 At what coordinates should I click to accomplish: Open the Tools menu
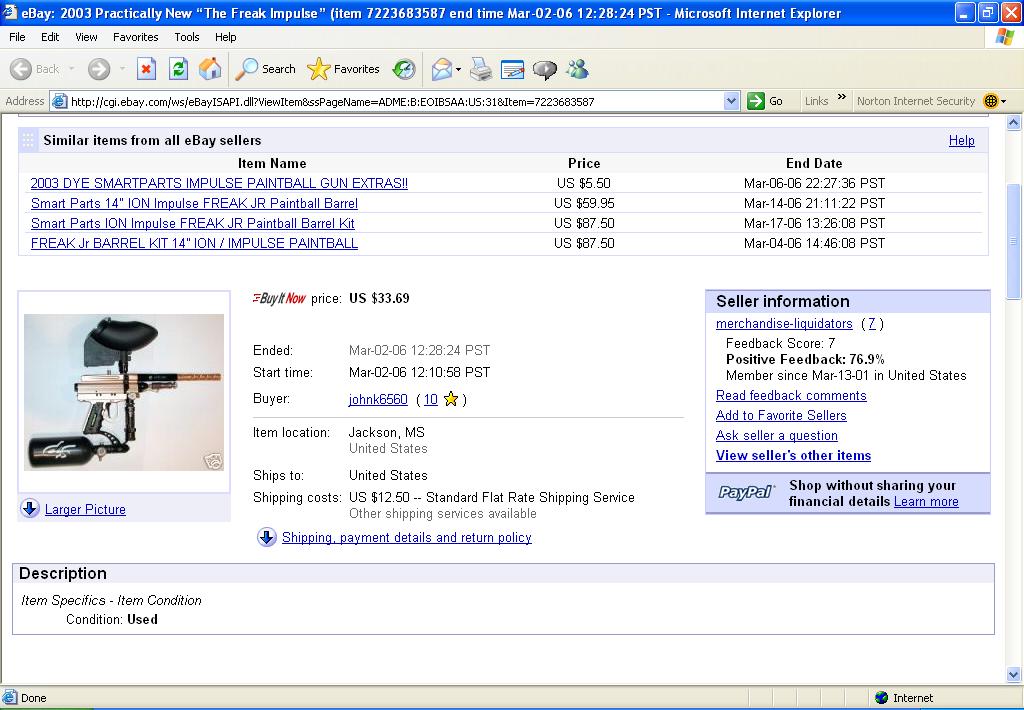click(187, 37)
